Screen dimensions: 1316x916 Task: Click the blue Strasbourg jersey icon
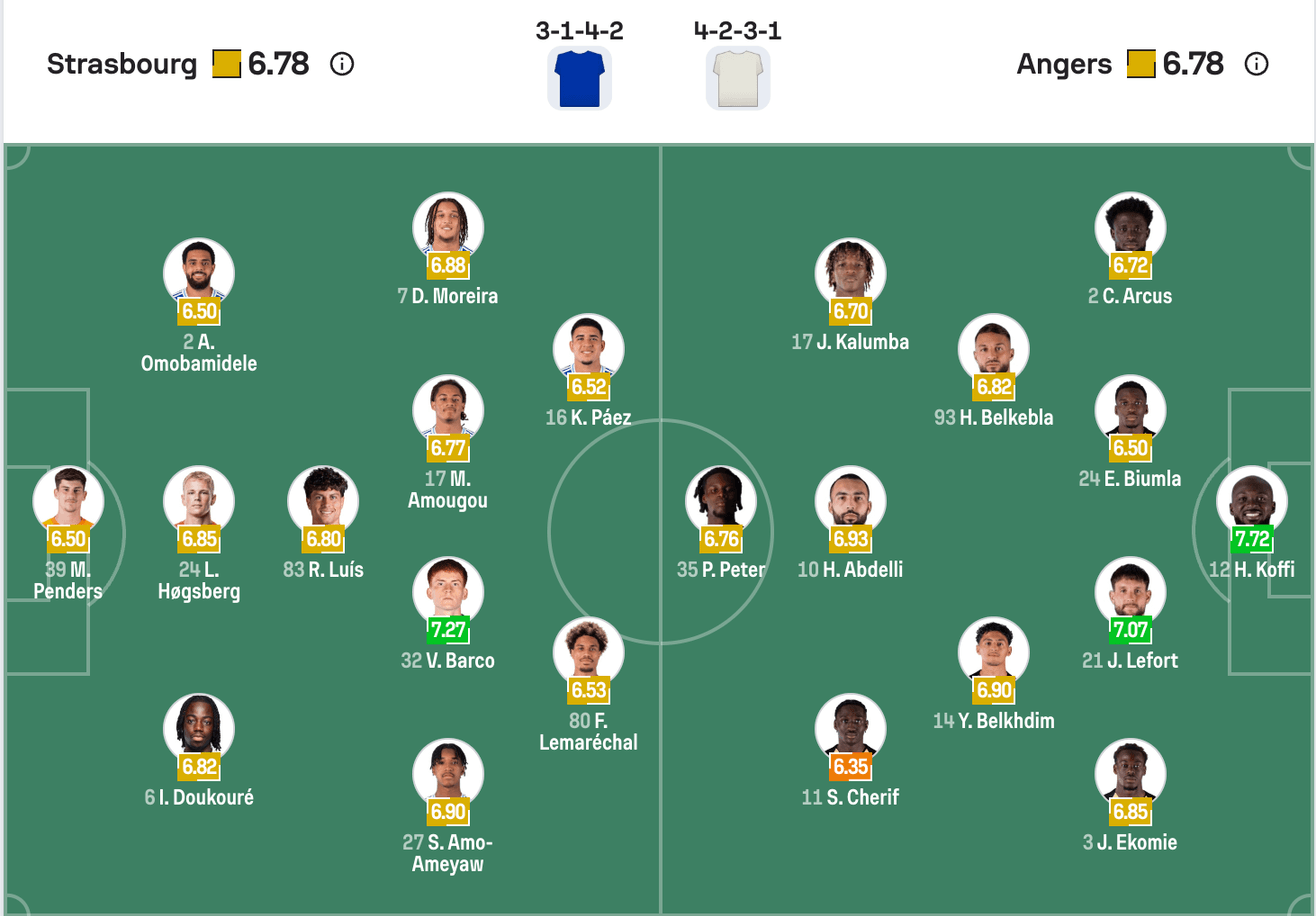coord(579,77)
